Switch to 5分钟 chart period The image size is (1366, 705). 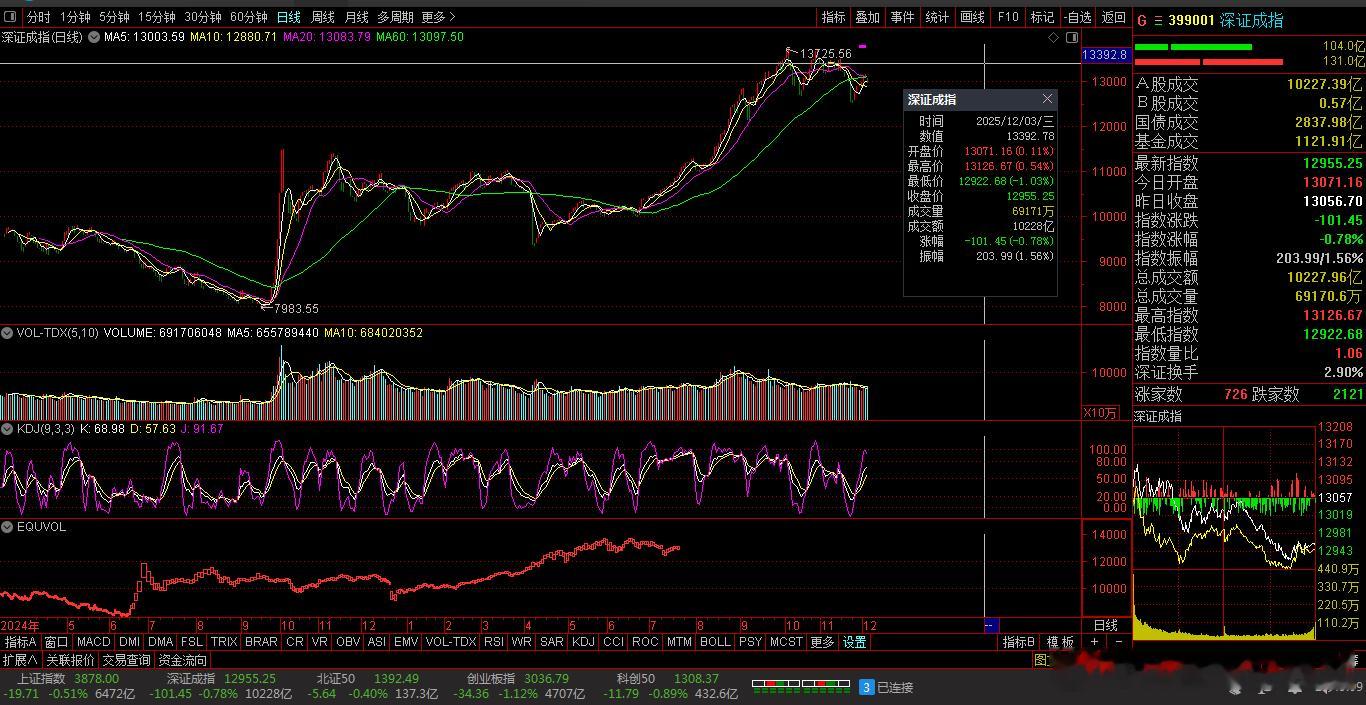(x=114, y=17)
